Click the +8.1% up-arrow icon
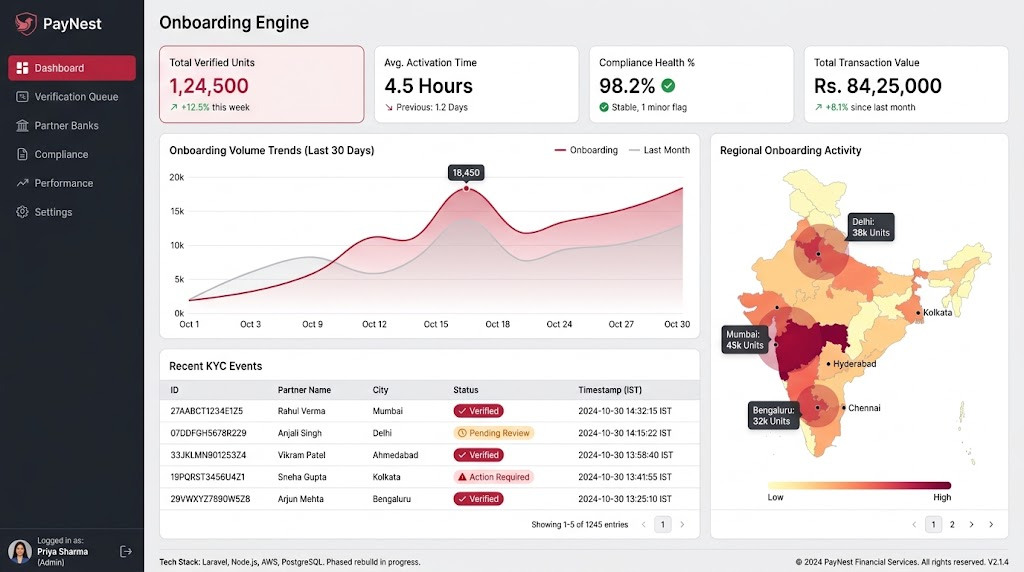The image size is (1024, 572). tap(818, 107)
